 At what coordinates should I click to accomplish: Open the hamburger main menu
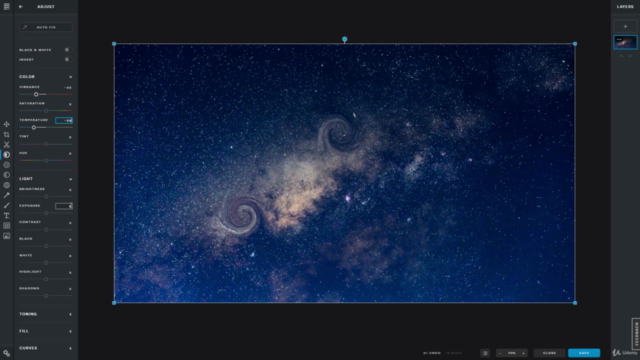click(x=7, y=7)
